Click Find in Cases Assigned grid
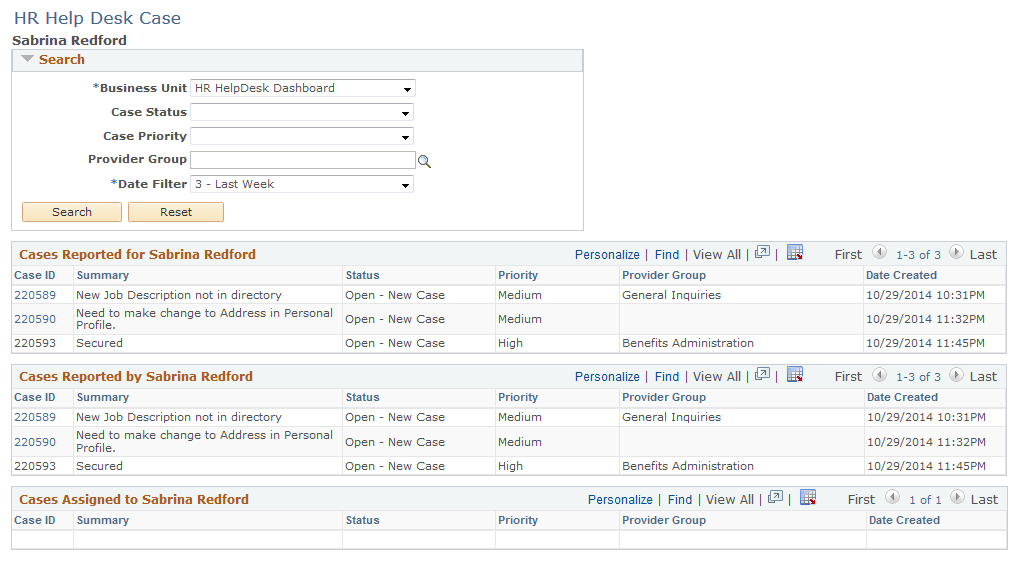The image size is (1021, 561). (680, 499)
